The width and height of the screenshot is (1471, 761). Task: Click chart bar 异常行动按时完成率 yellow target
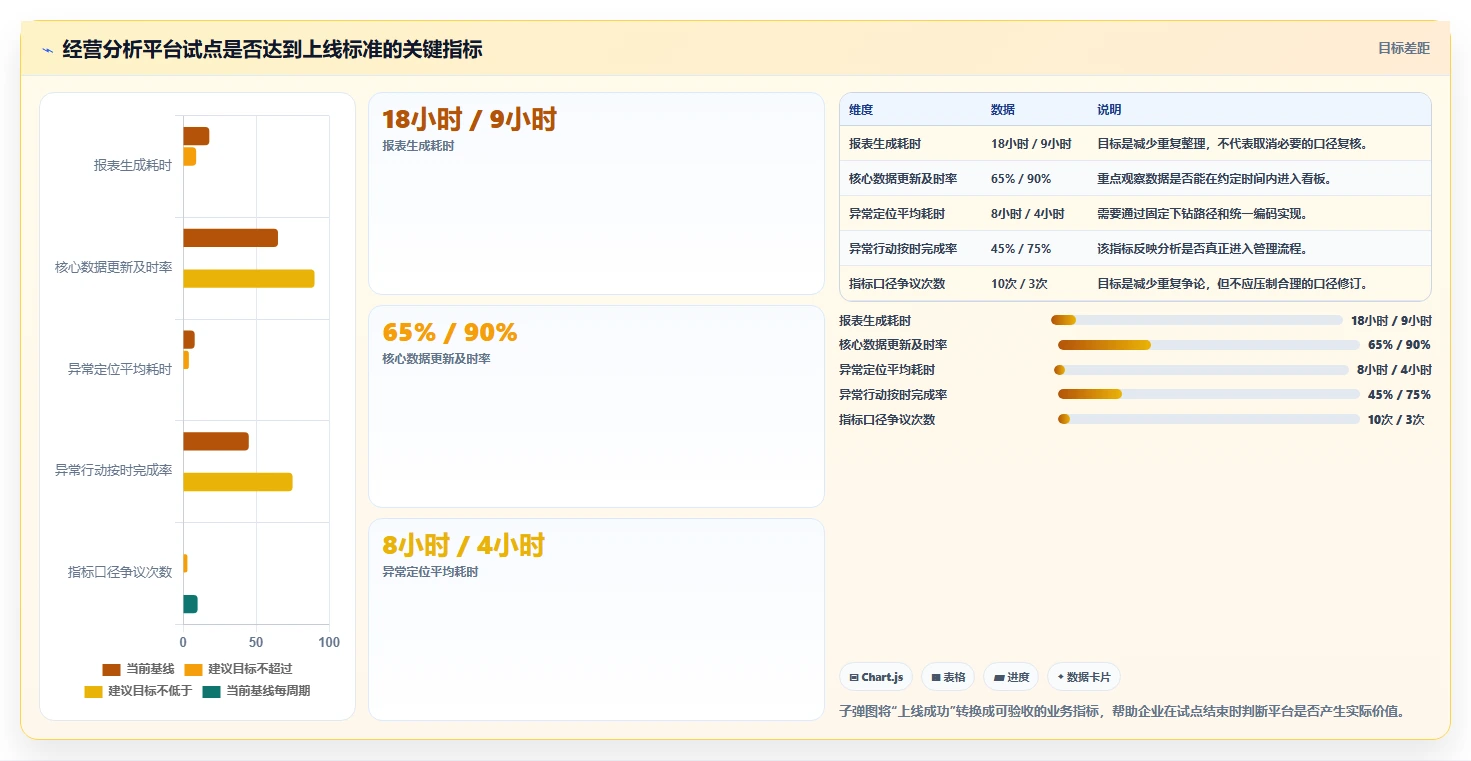(238, 482)
